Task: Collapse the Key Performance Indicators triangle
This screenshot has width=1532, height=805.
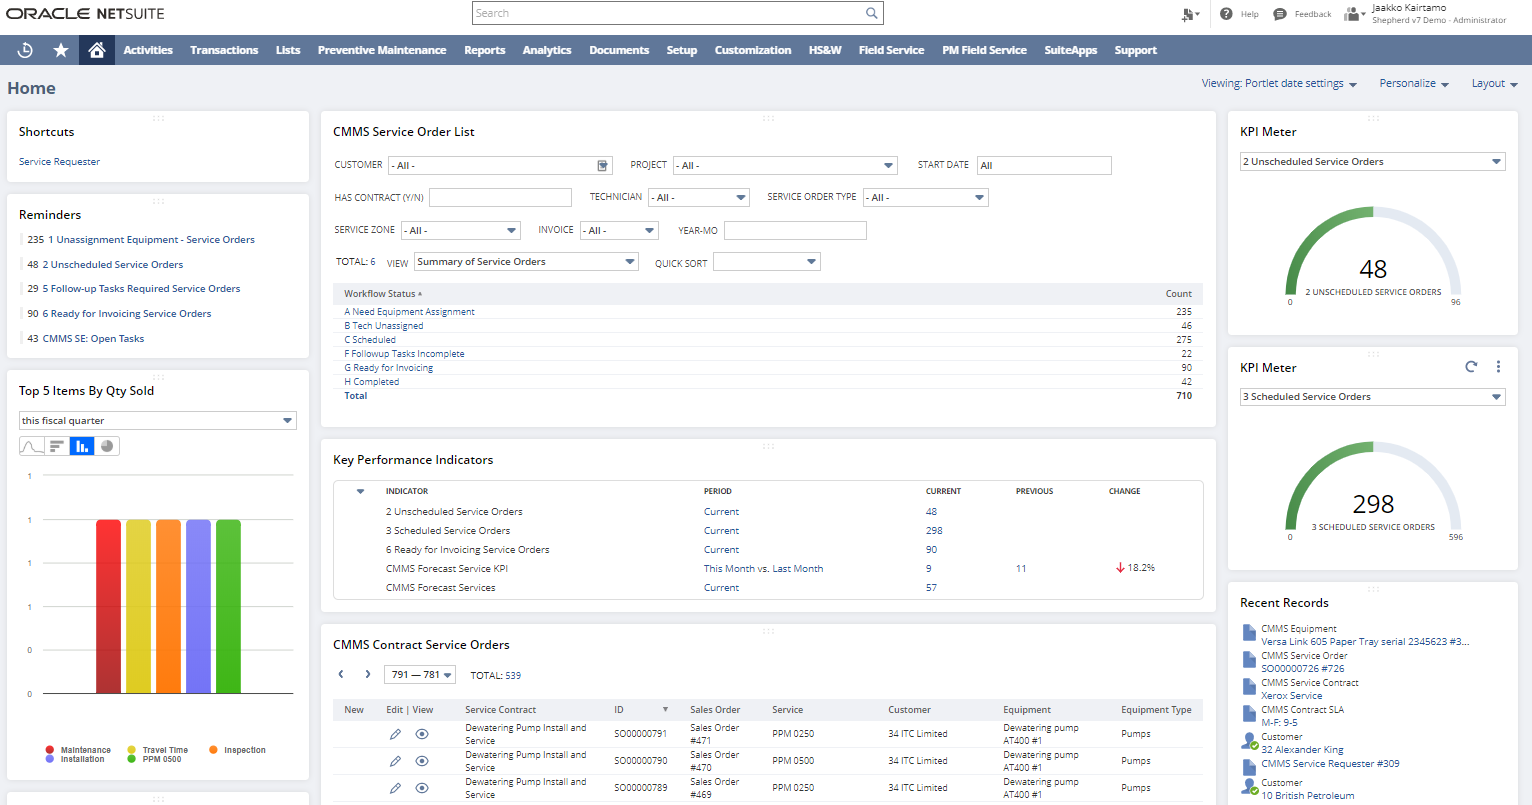Action: 360,491
